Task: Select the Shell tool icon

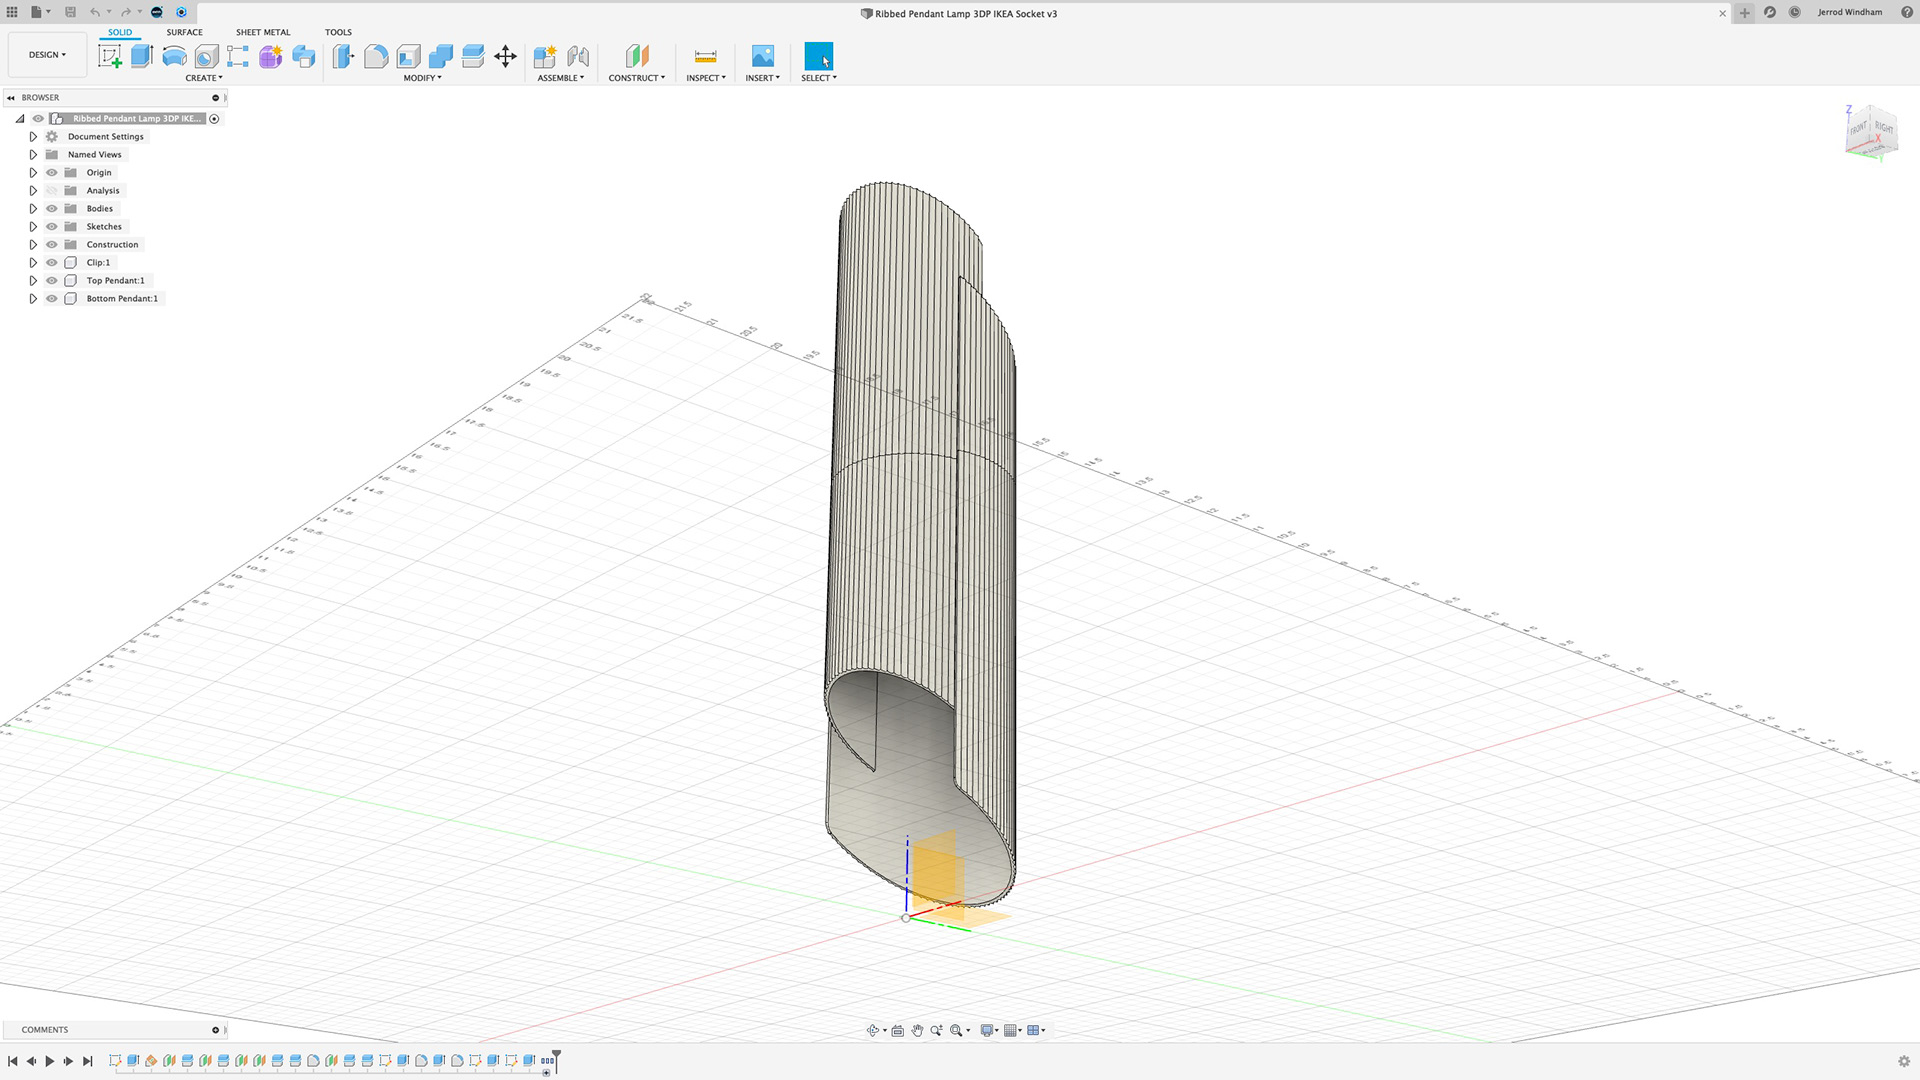Action: tap(408, 57)
